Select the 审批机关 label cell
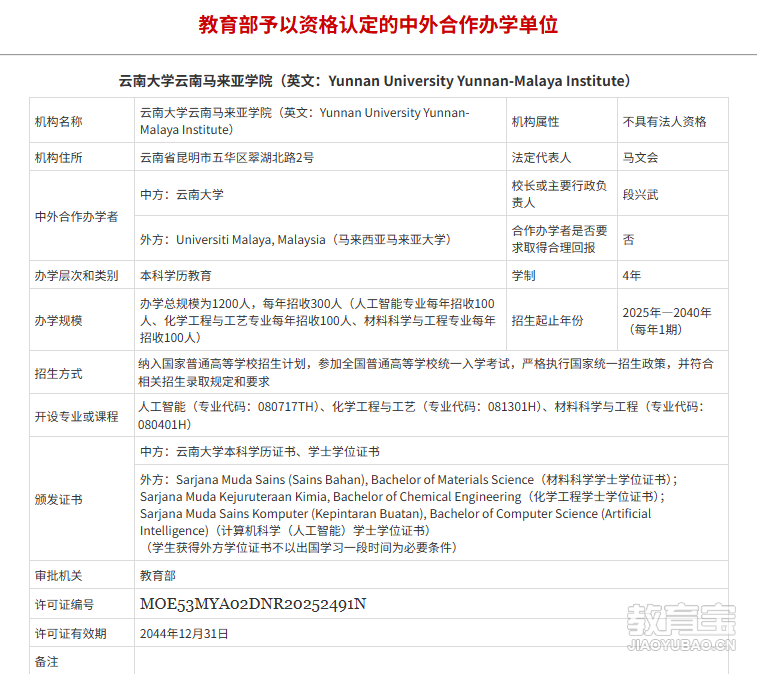 pos(82,575)
